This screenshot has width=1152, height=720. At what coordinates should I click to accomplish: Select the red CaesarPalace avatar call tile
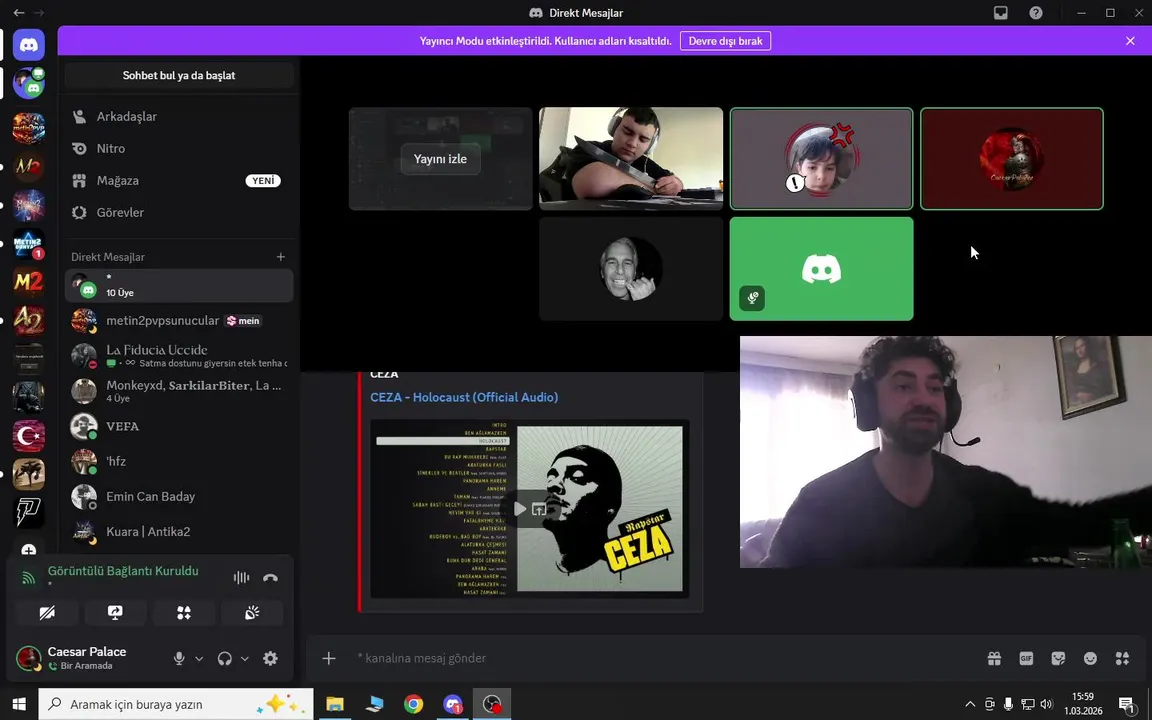pos(1012,159)
